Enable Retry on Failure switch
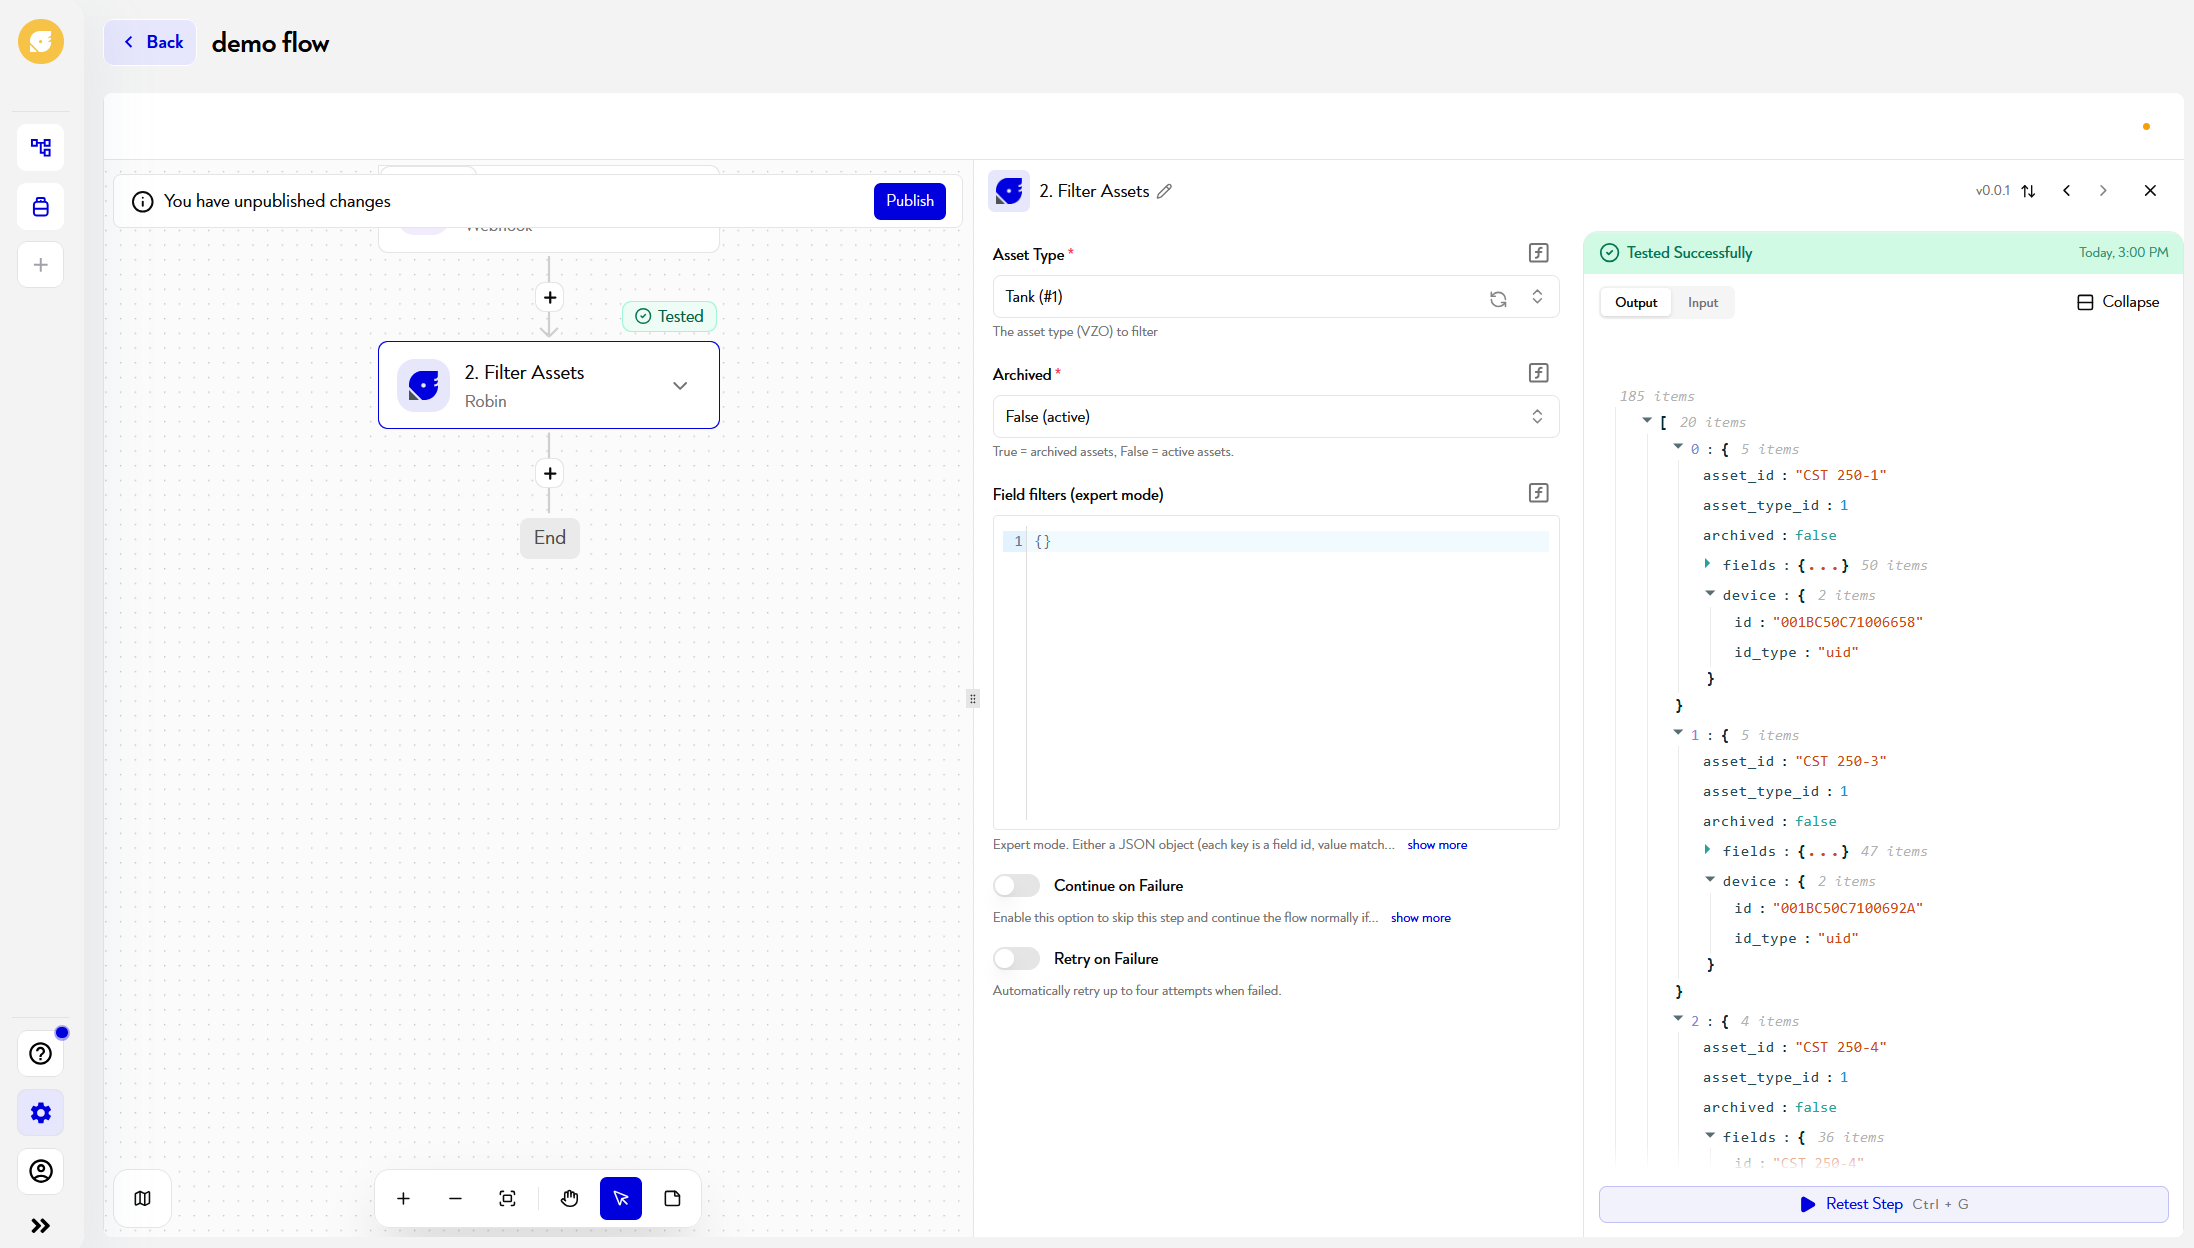The image size is (2194, 1248). click(x=1016, y=959)
